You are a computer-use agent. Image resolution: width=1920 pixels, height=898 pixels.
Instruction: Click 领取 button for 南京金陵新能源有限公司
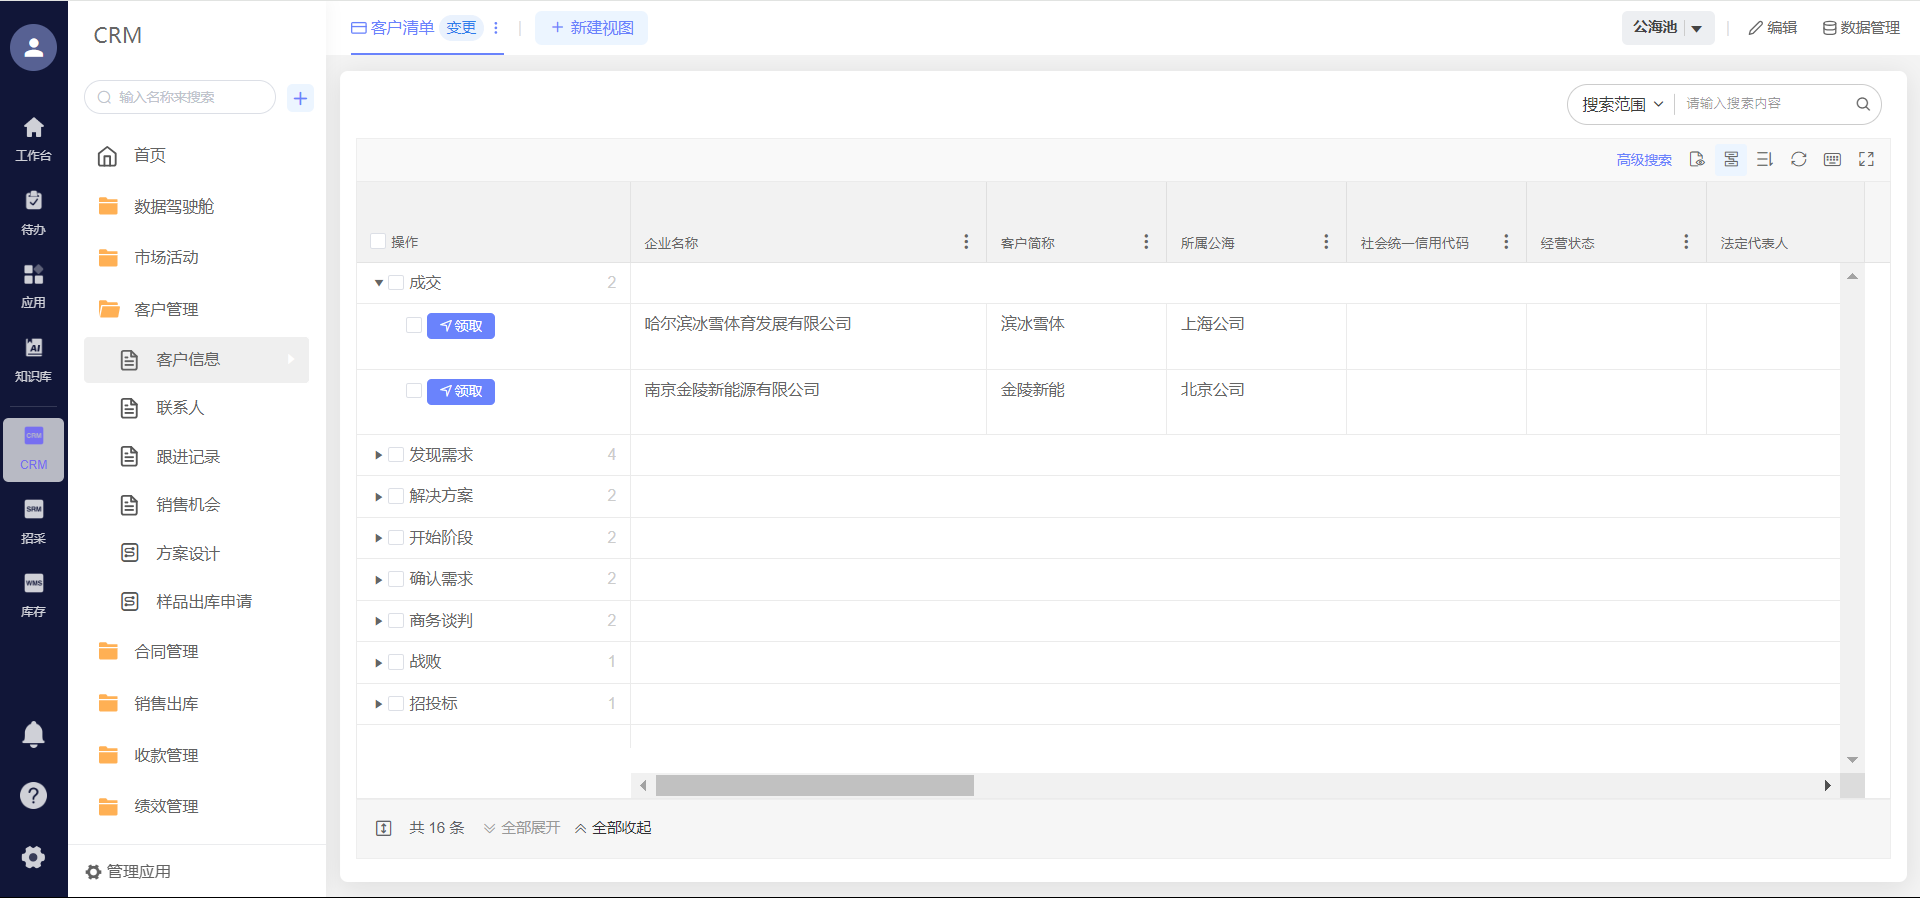[461, 391]
